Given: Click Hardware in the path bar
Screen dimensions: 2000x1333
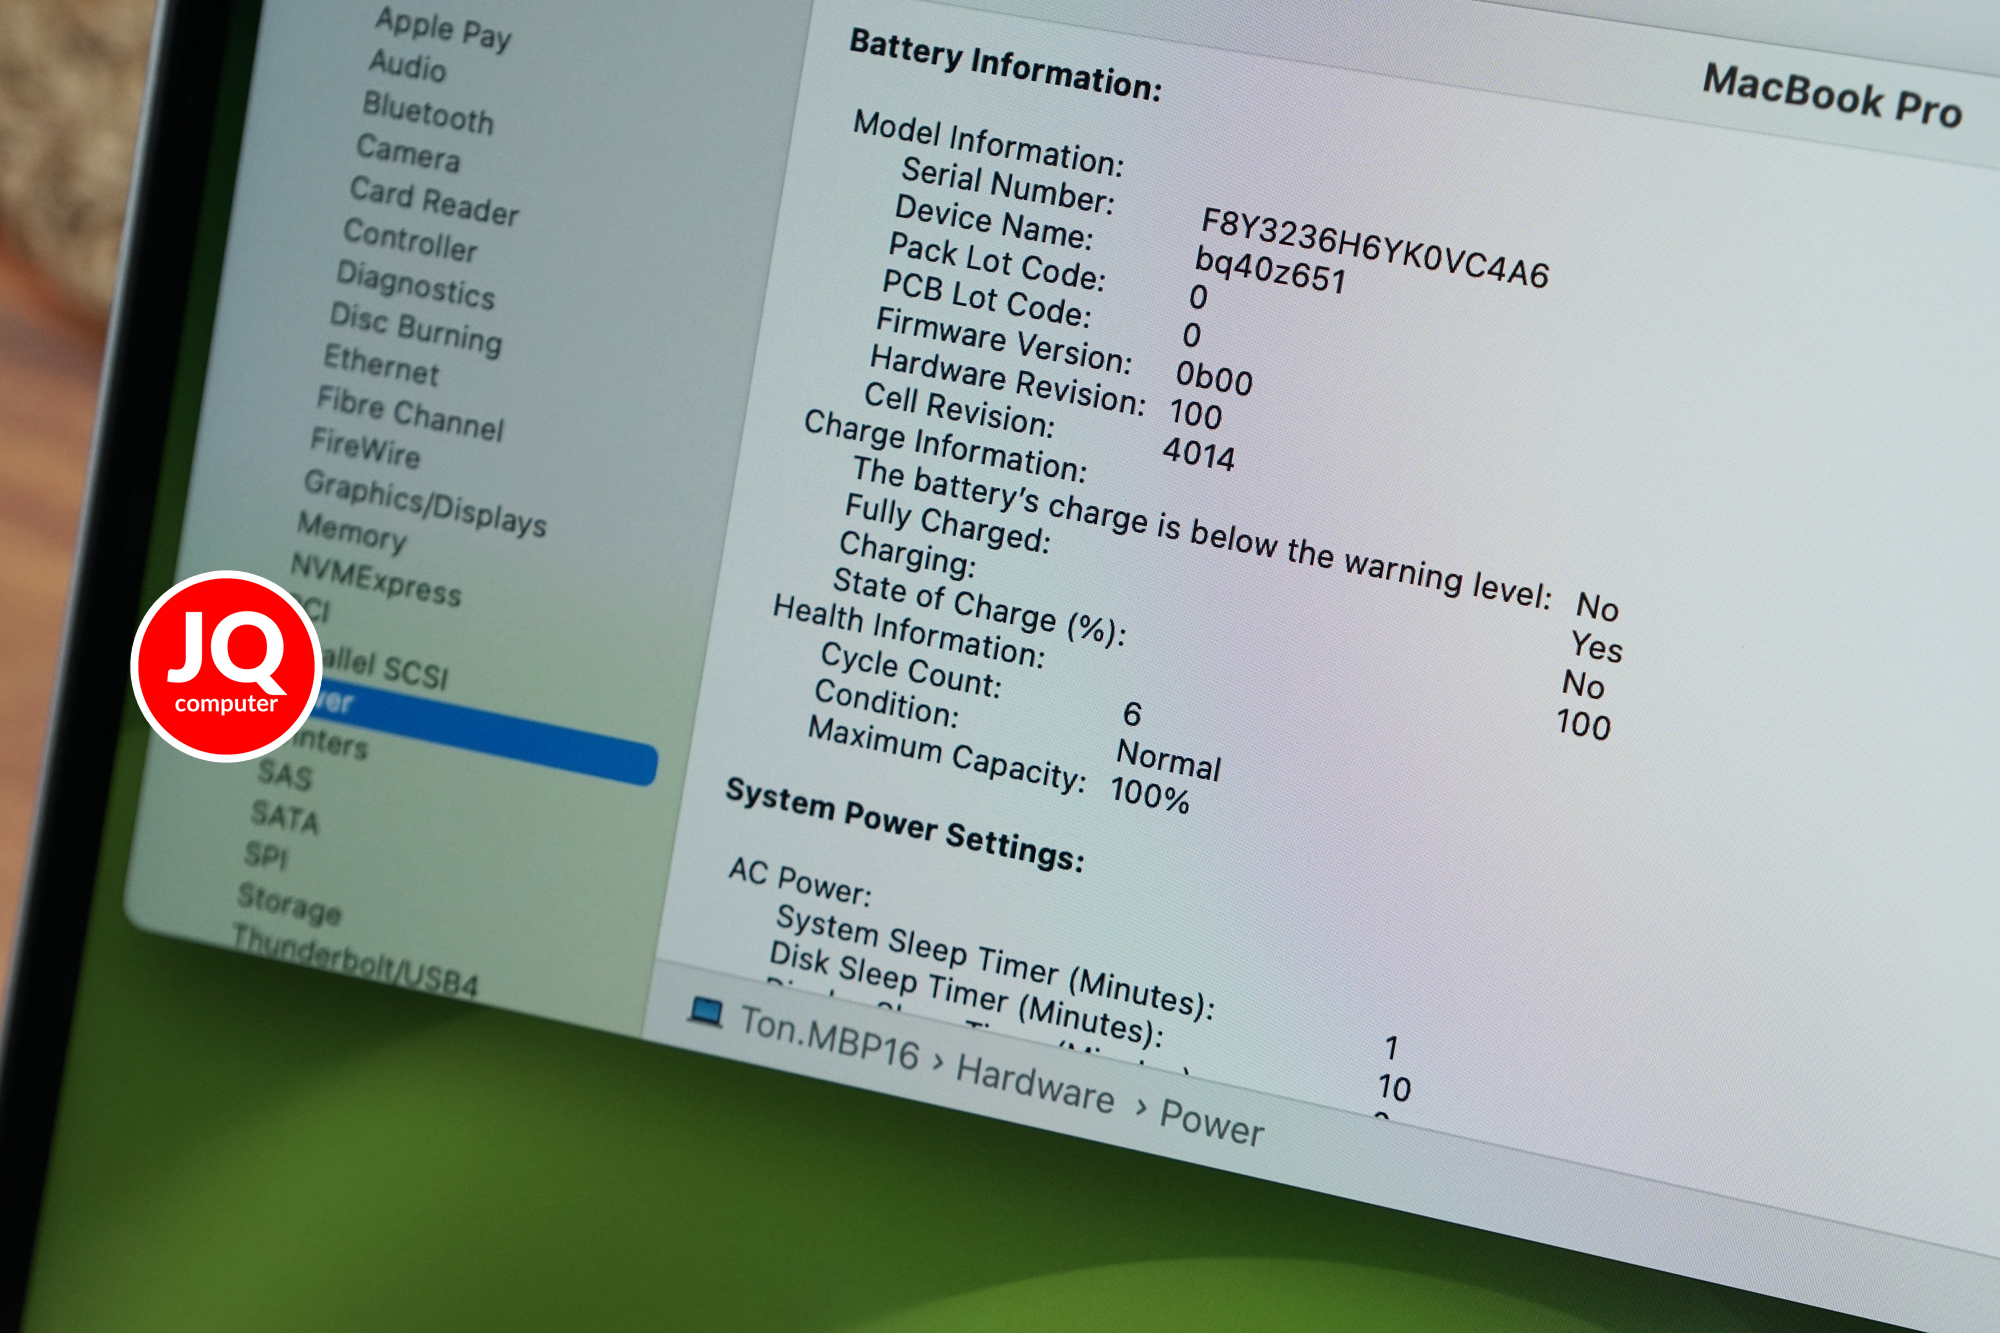Looking at the screenshot, I should coord(1035,1085).
